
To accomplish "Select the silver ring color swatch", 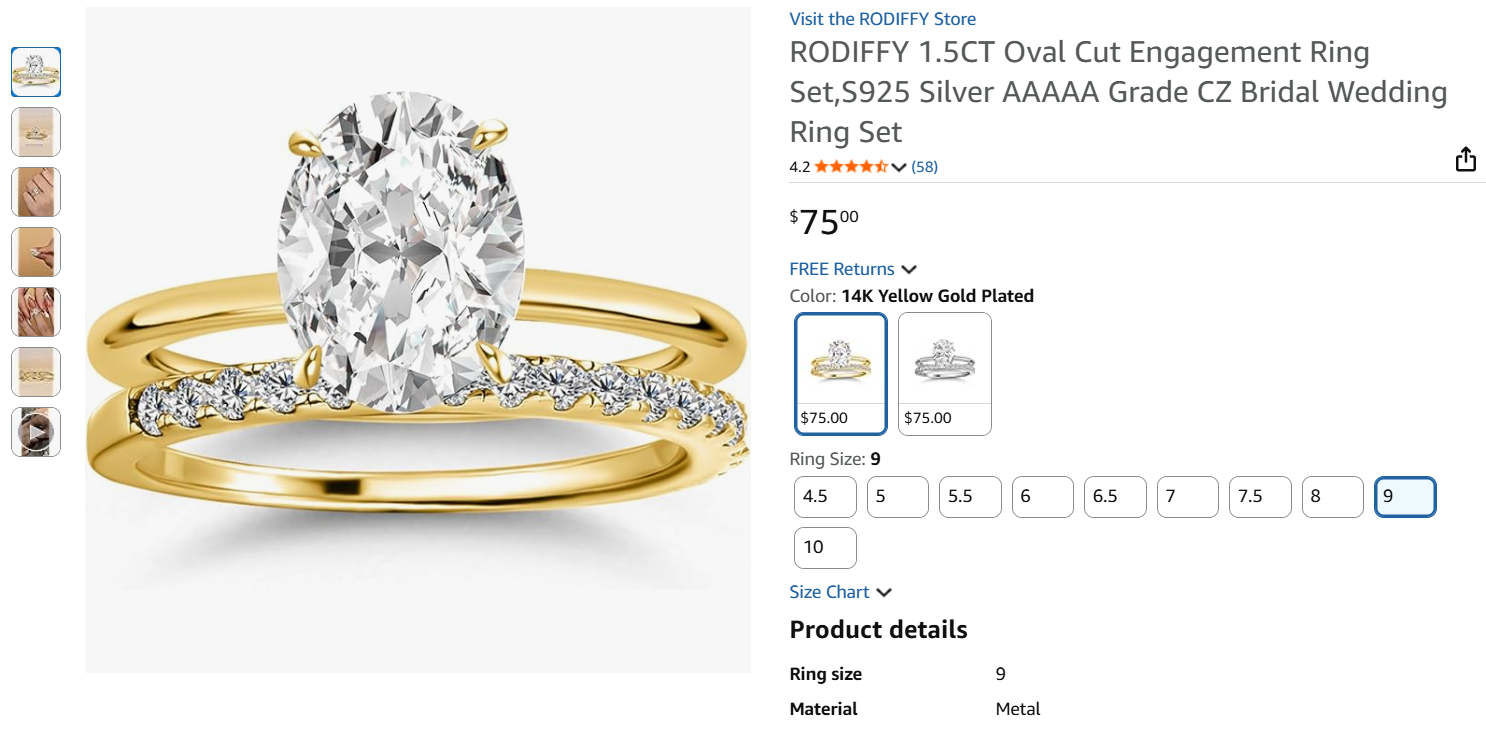I will [944, 373].
